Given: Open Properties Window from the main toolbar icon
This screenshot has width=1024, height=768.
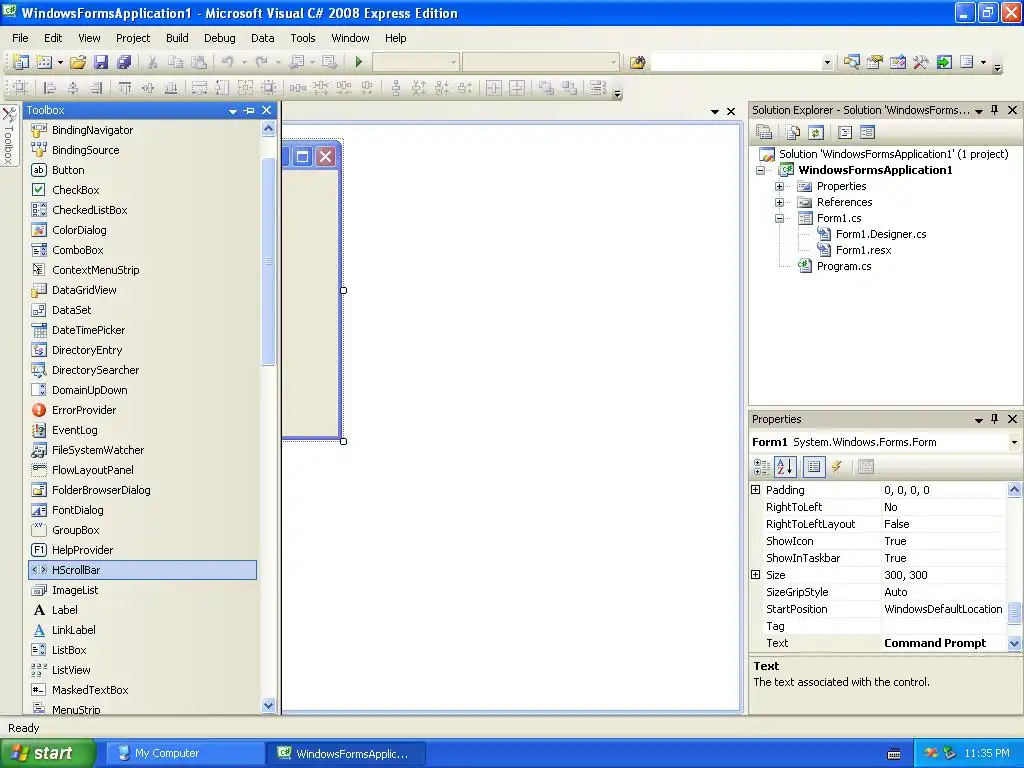Looking at the screenshot, I should [x=874, y=62].
